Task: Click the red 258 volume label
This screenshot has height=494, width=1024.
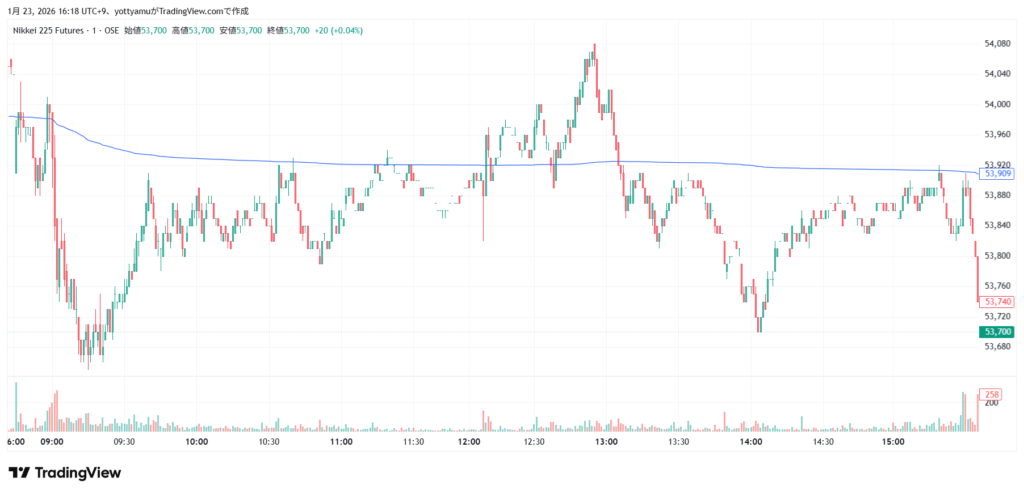Action: click(x=992, y=394)
